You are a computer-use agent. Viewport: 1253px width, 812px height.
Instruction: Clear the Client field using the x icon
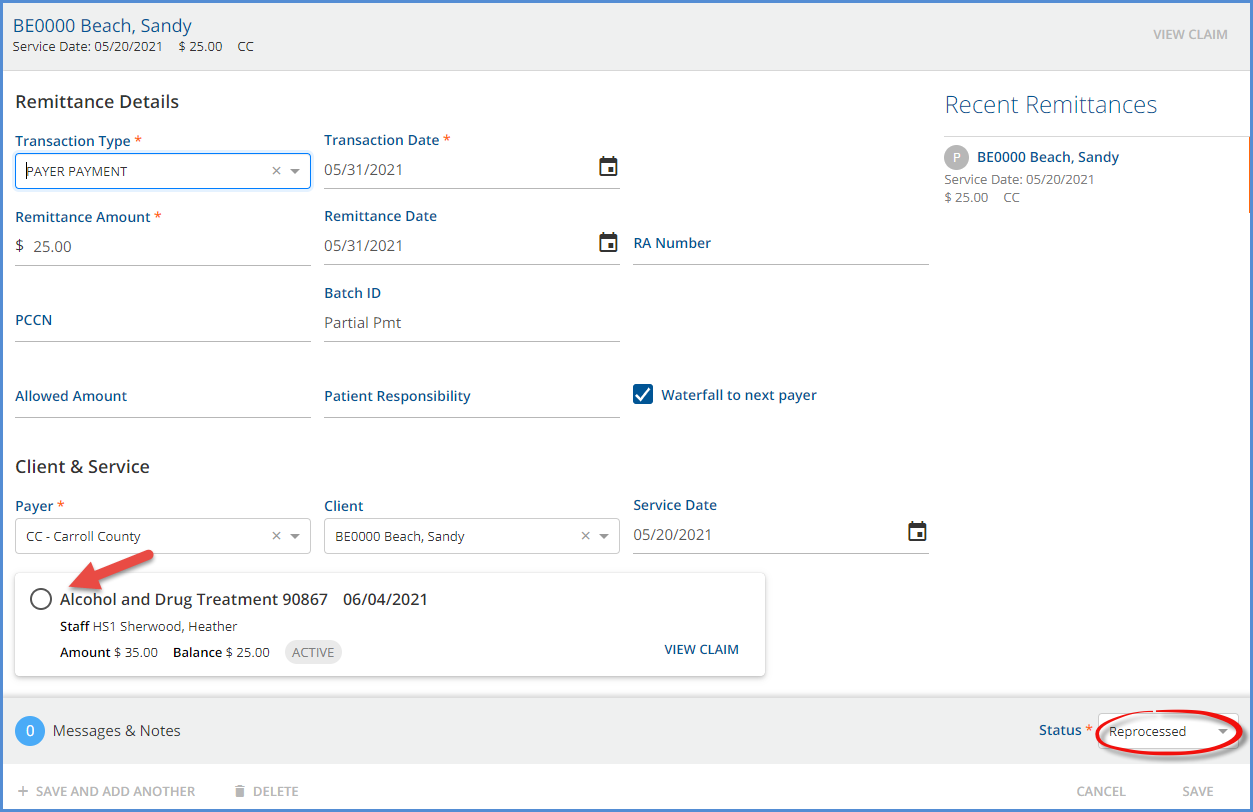pos(585,536)
